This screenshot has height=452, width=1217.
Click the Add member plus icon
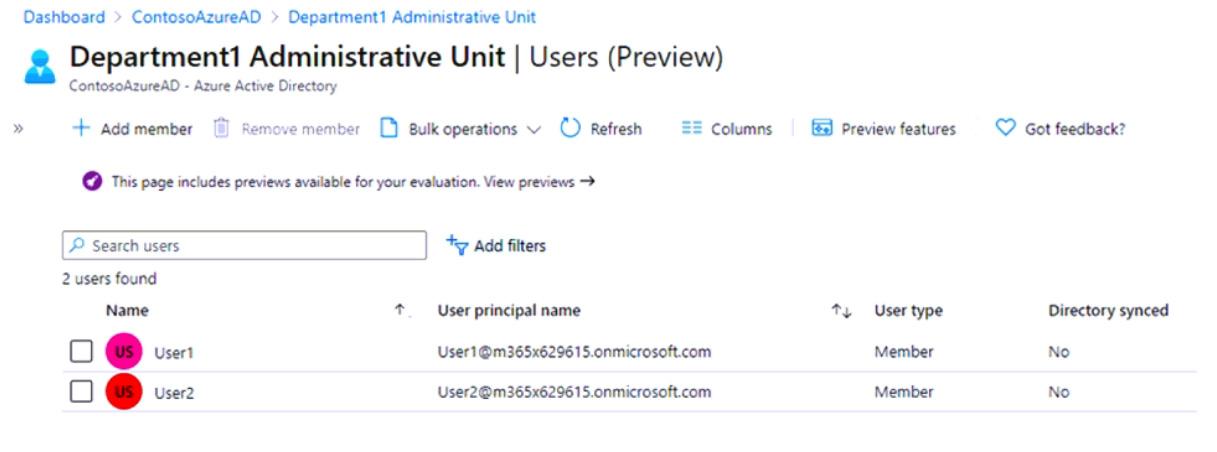(81, 129)
